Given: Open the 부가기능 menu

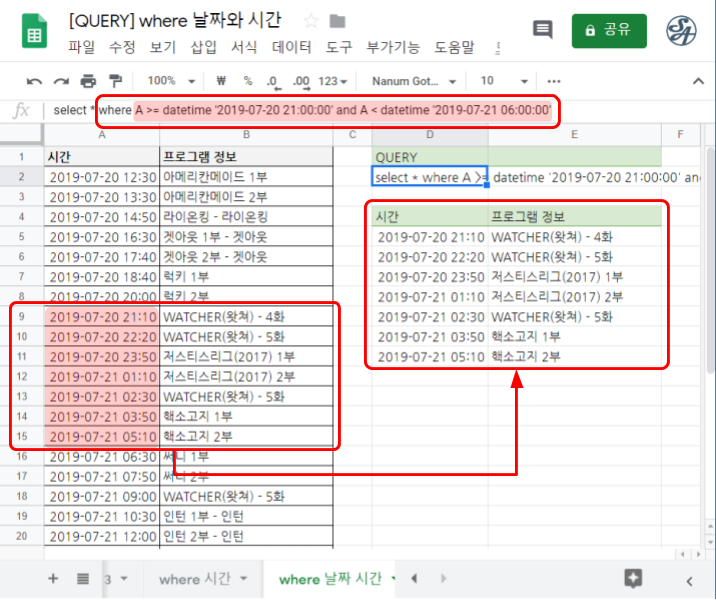Looking at the screenshot, I should (393, 47).
